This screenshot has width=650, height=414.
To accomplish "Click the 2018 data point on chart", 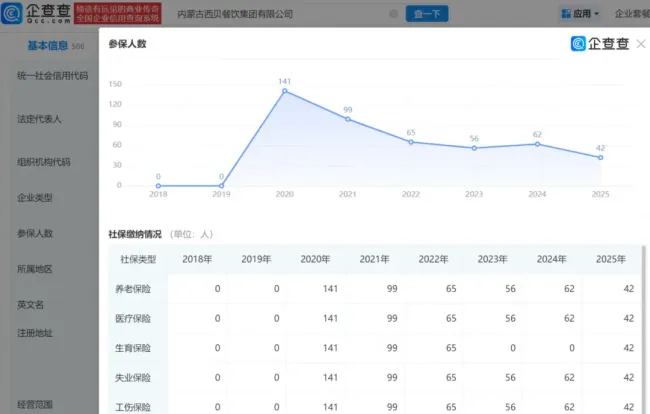I will pyautogui.click(x=158, y=186).
